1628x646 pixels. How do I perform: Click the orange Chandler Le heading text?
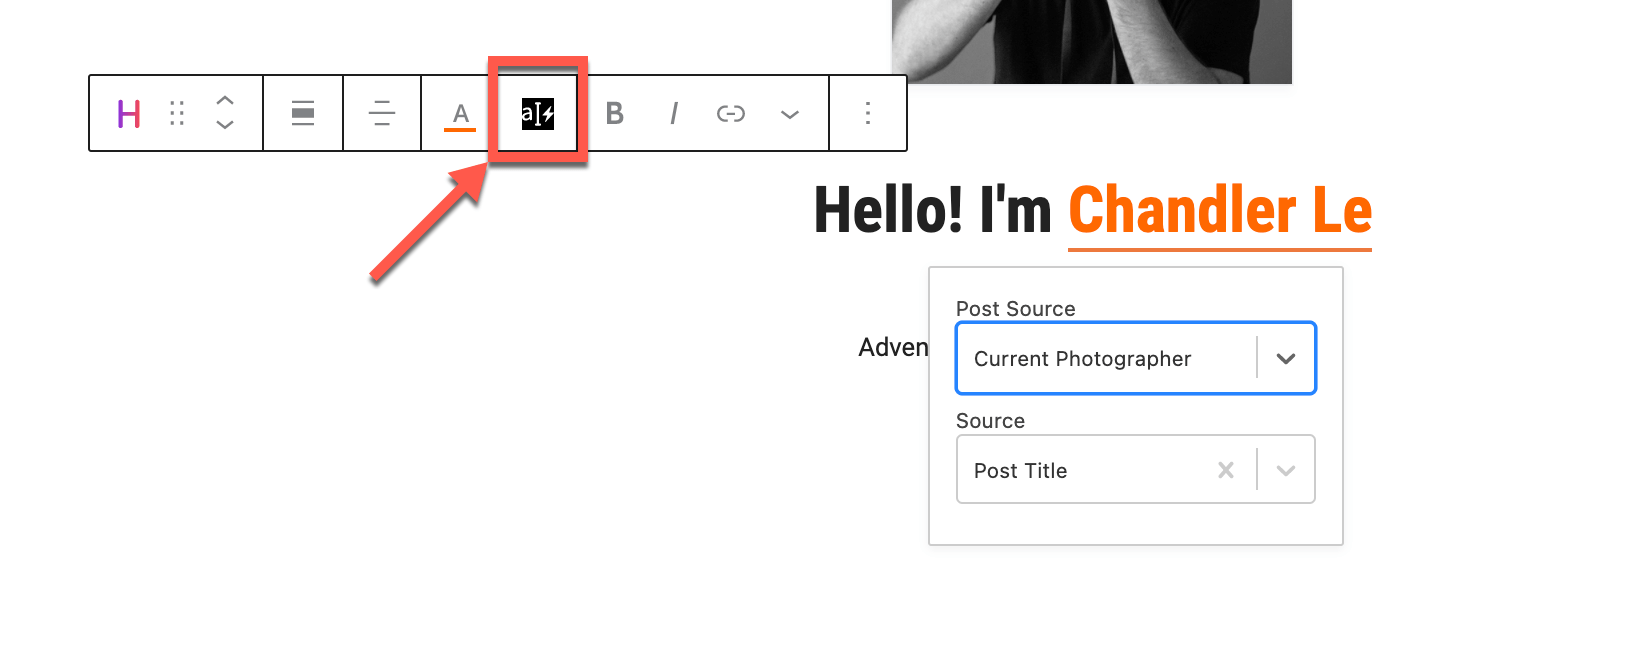(1220, 210)
